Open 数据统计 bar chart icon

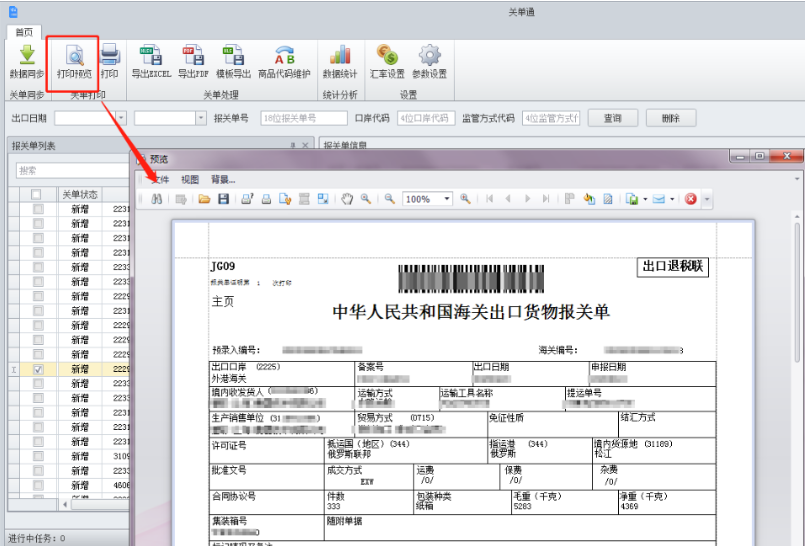(340, 55)
